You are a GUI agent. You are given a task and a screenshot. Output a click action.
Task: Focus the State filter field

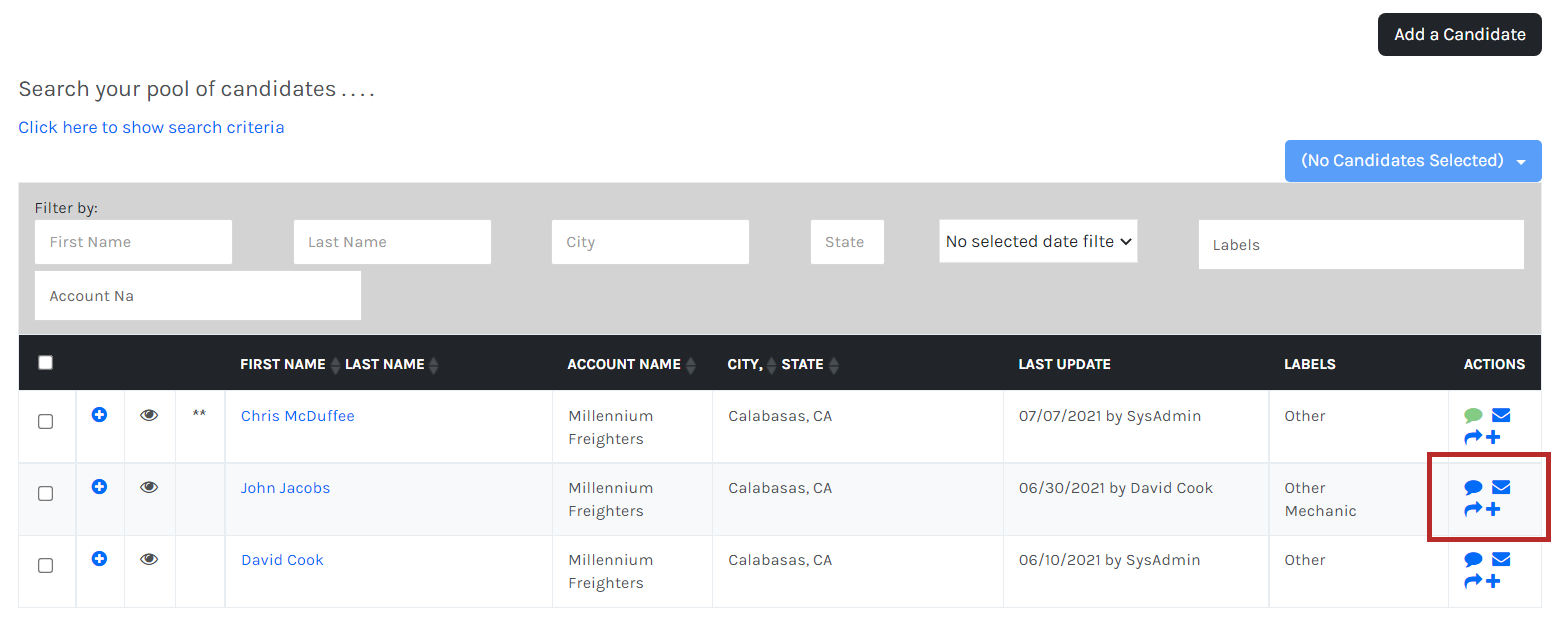tap(847, 242)
